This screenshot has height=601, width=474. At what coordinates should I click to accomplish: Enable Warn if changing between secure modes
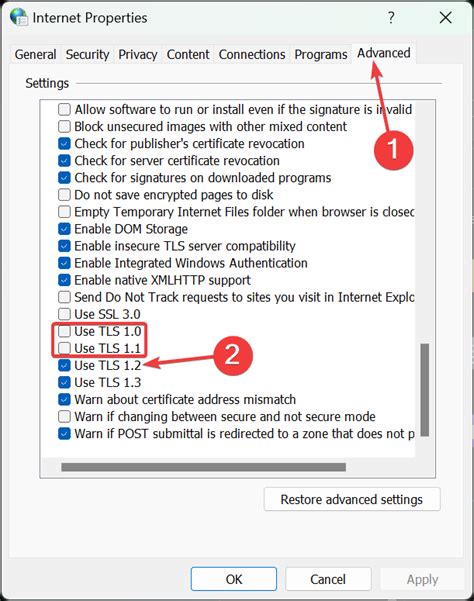click(64, 416)
